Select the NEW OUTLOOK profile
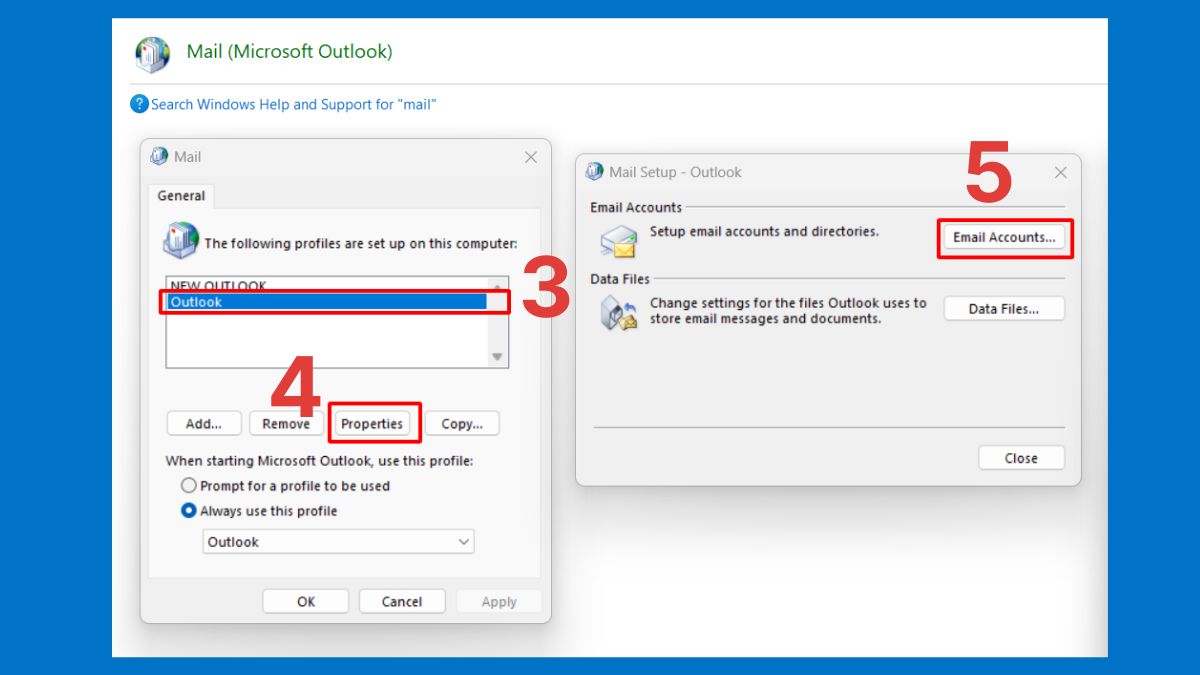The image size is (1200, 675). (x=326, y=285)
